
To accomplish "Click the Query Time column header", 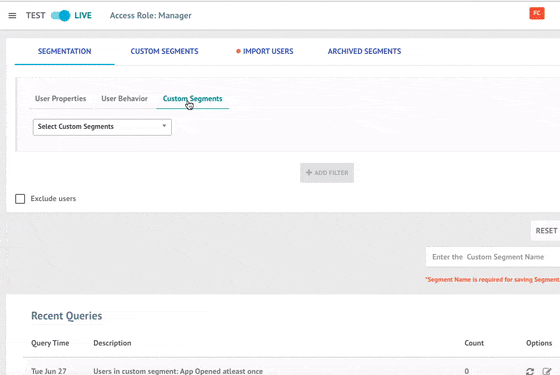I will (50, 343).
